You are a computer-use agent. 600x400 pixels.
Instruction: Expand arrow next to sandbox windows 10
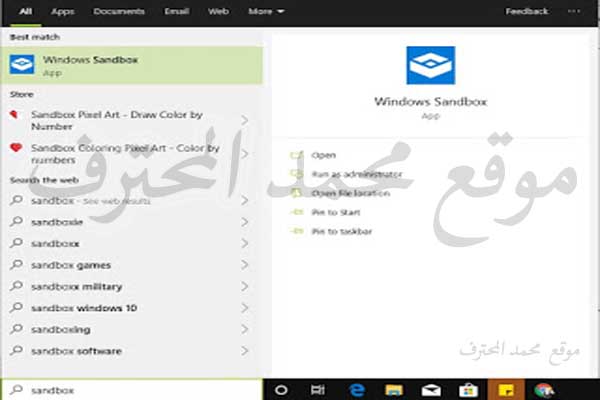pos(245,308)
